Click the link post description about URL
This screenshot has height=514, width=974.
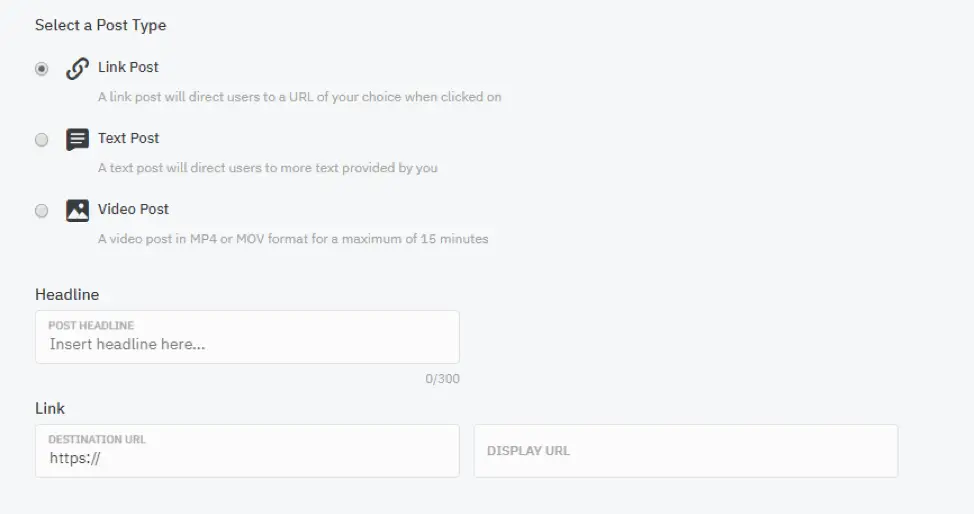coord(299,97)
